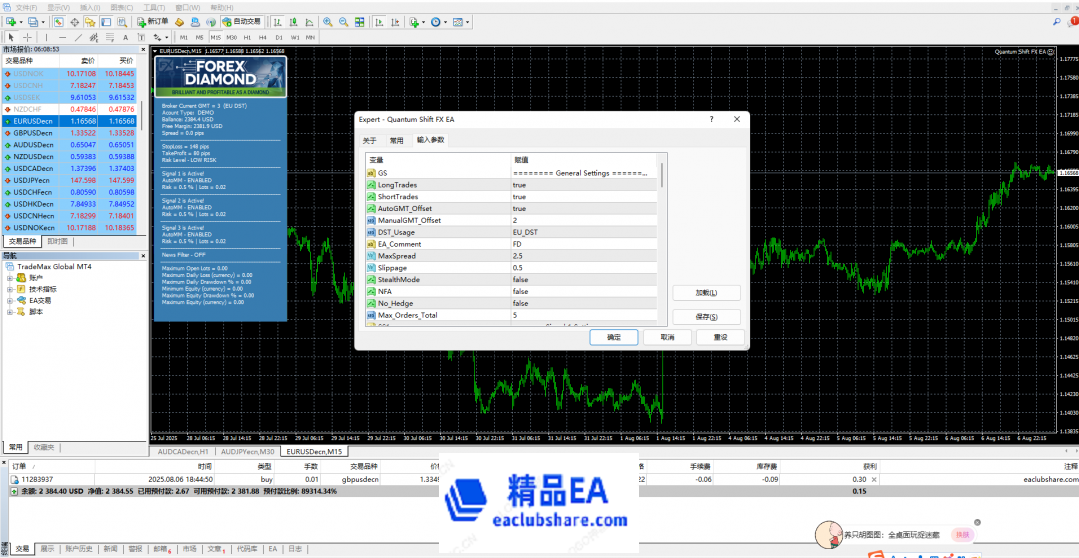Click the StealthMode value 'false' cell
Viewport: 1079px width, 558px height.
[520, 280]
